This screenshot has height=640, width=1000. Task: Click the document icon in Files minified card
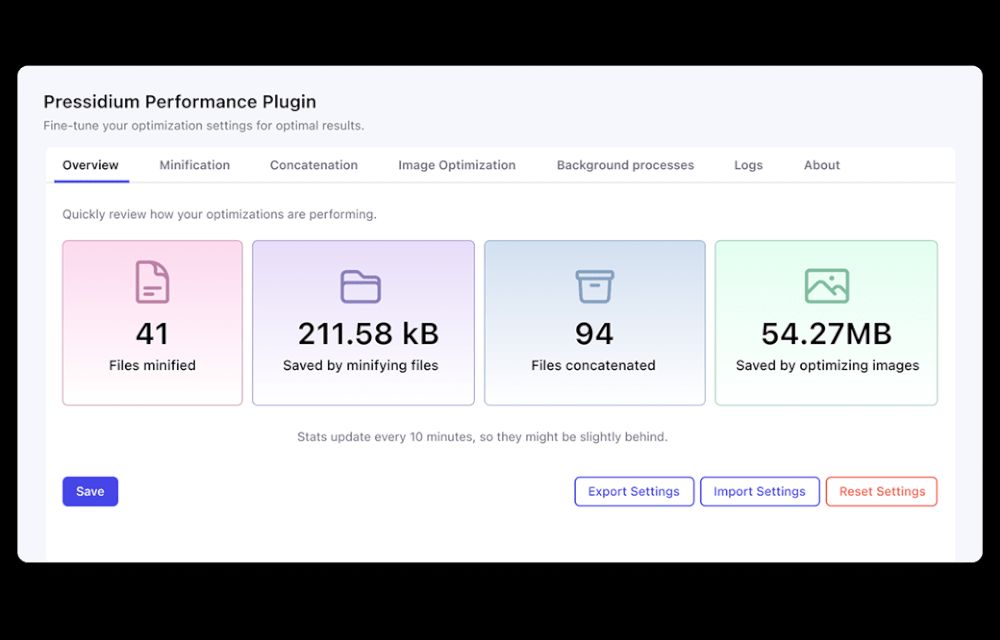point(152,282)
